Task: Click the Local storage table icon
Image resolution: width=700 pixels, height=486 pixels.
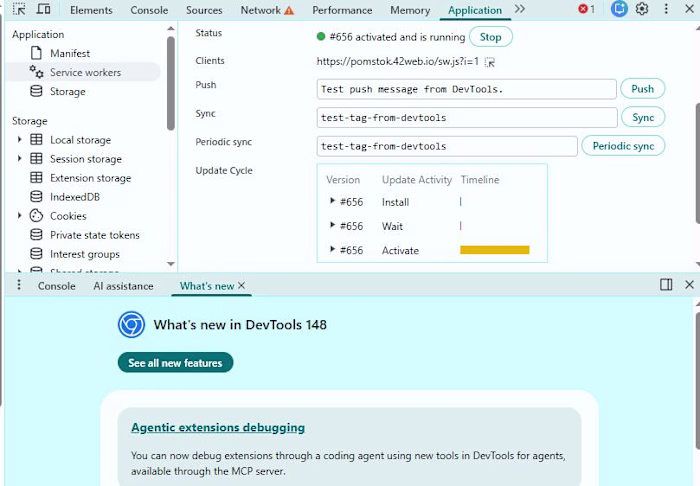Action: [36, 140]
